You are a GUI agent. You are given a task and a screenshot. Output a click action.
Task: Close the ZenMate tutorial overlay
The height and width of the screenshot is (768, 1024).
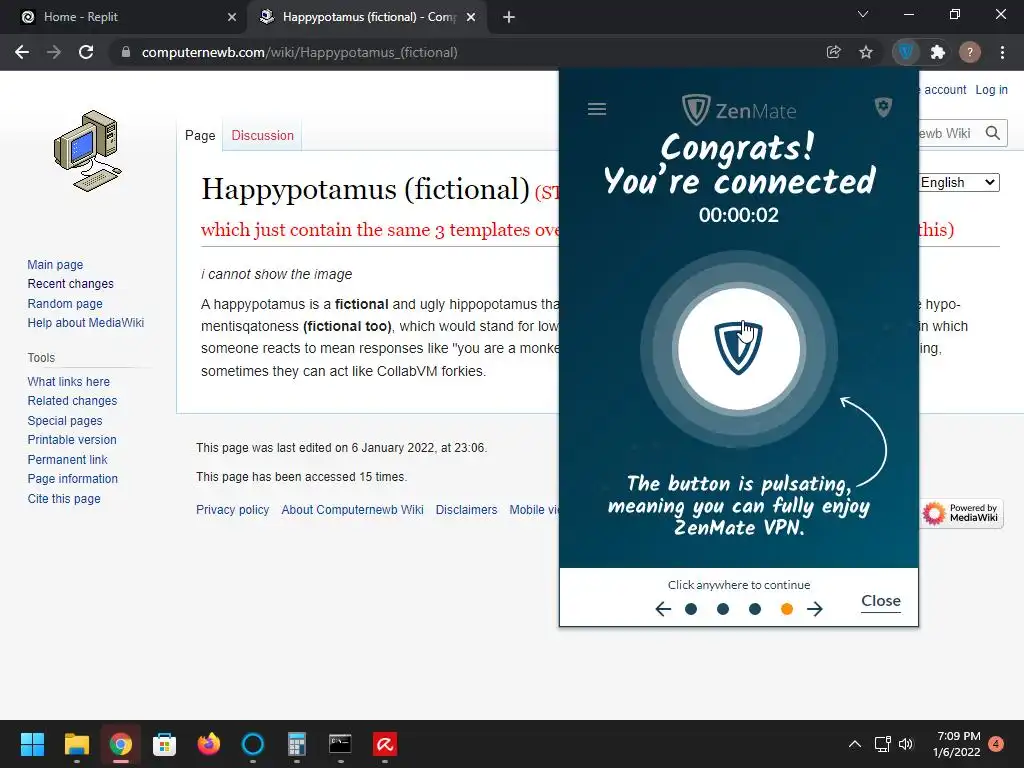point(880,601)
